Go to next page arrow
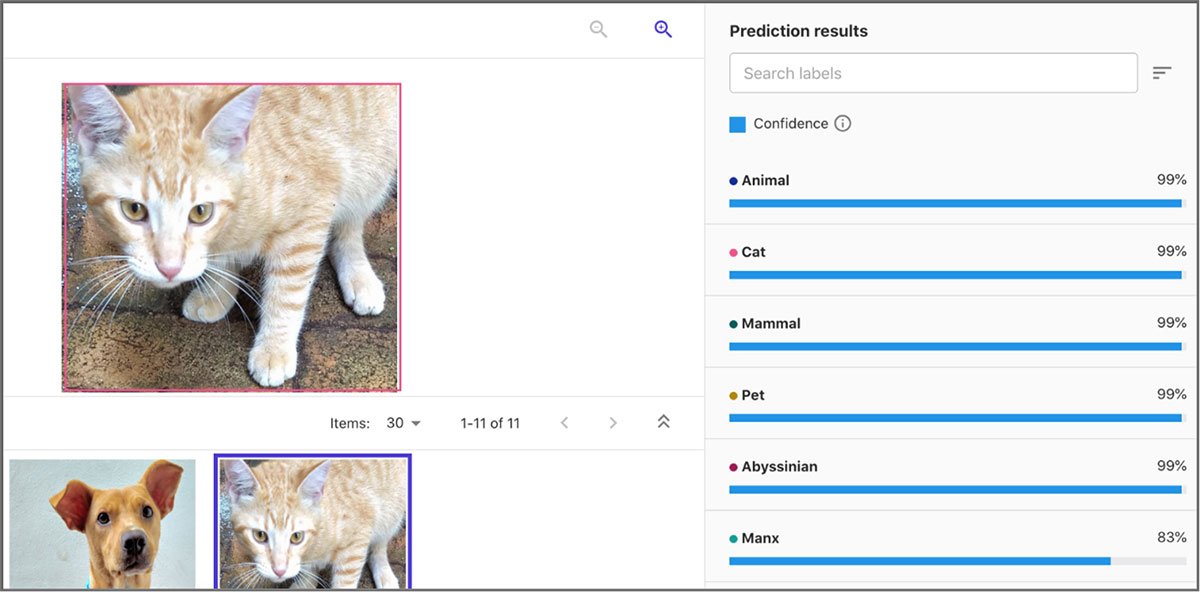The image size is (1200, 592). pos(614,423)
